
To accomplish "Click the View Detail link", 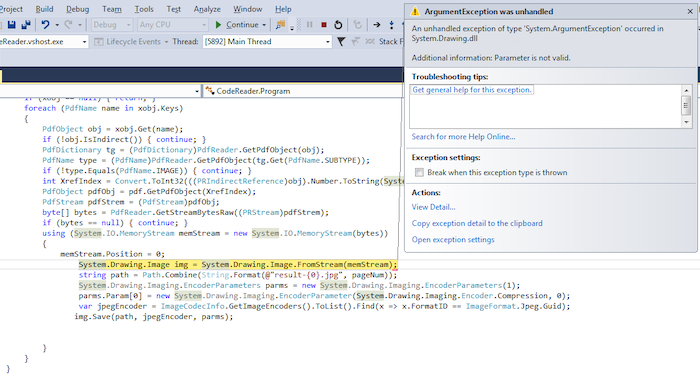I will [433, 207].
